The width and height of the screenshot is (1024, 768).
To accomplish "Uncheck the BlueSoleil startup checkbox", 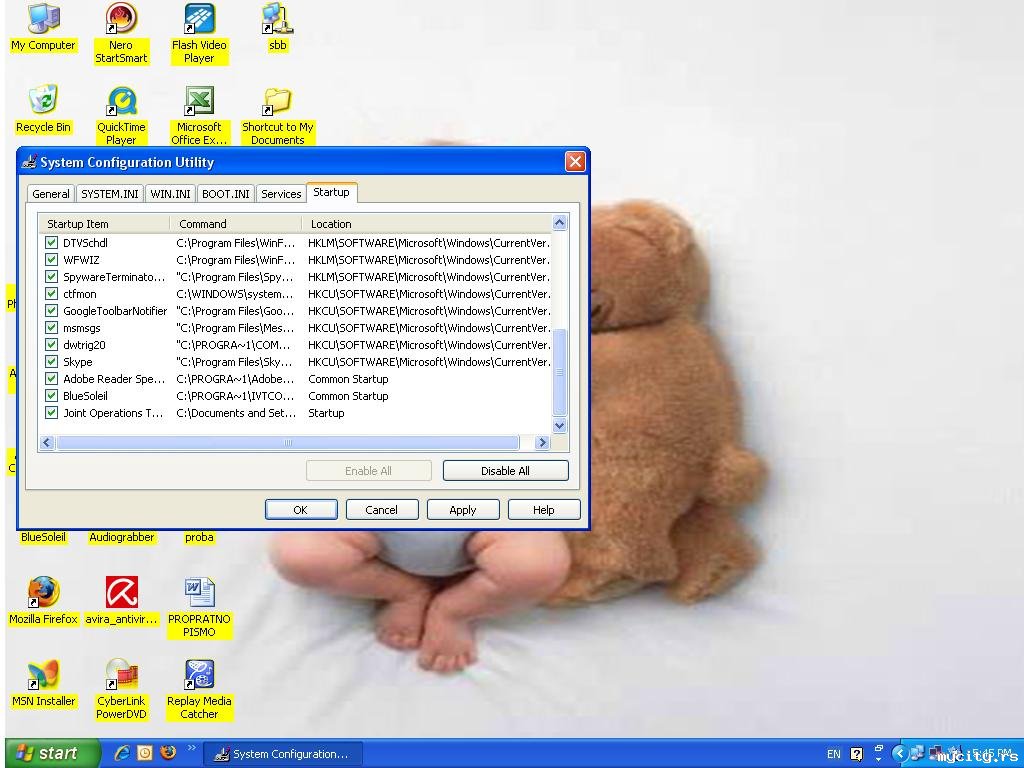I will coord(51,395).
